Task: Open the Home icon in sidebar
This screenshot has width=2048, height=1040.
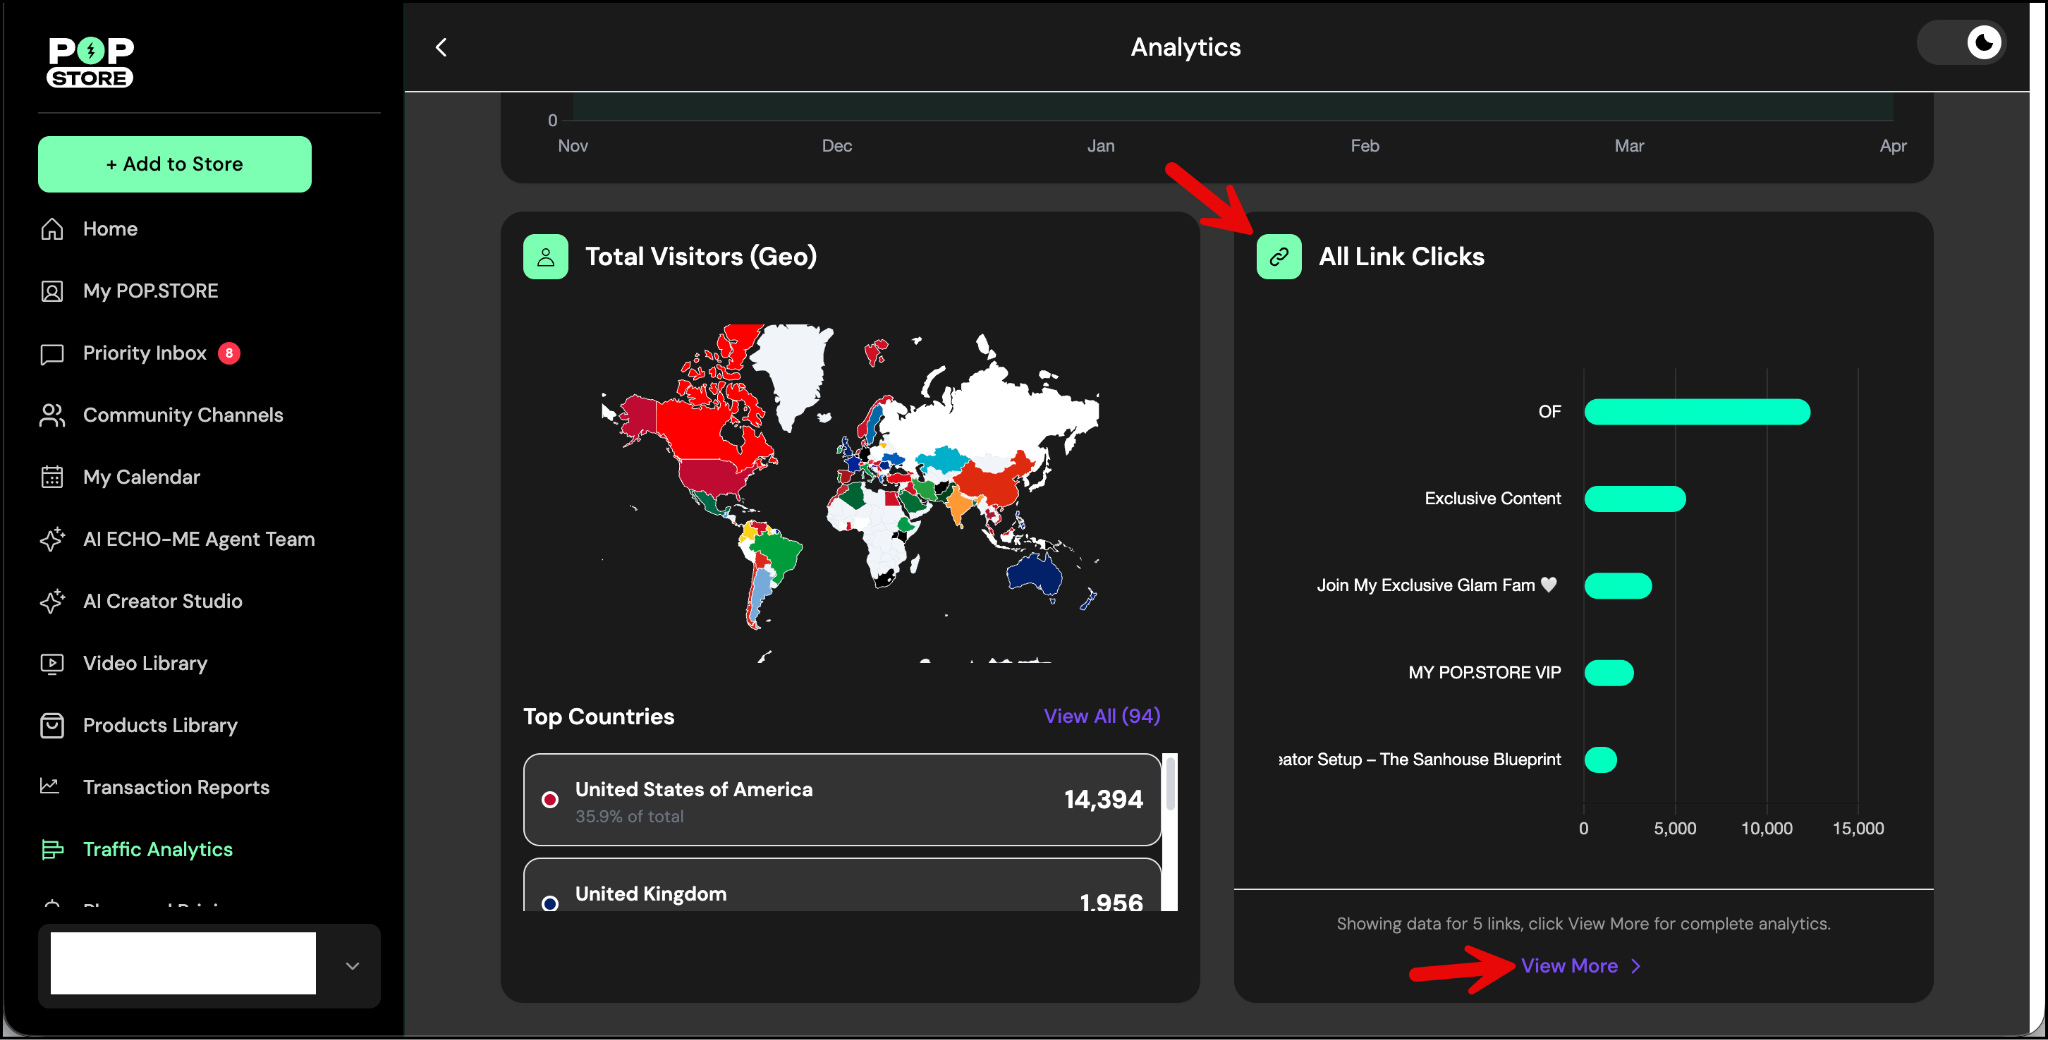Action: 52,229
